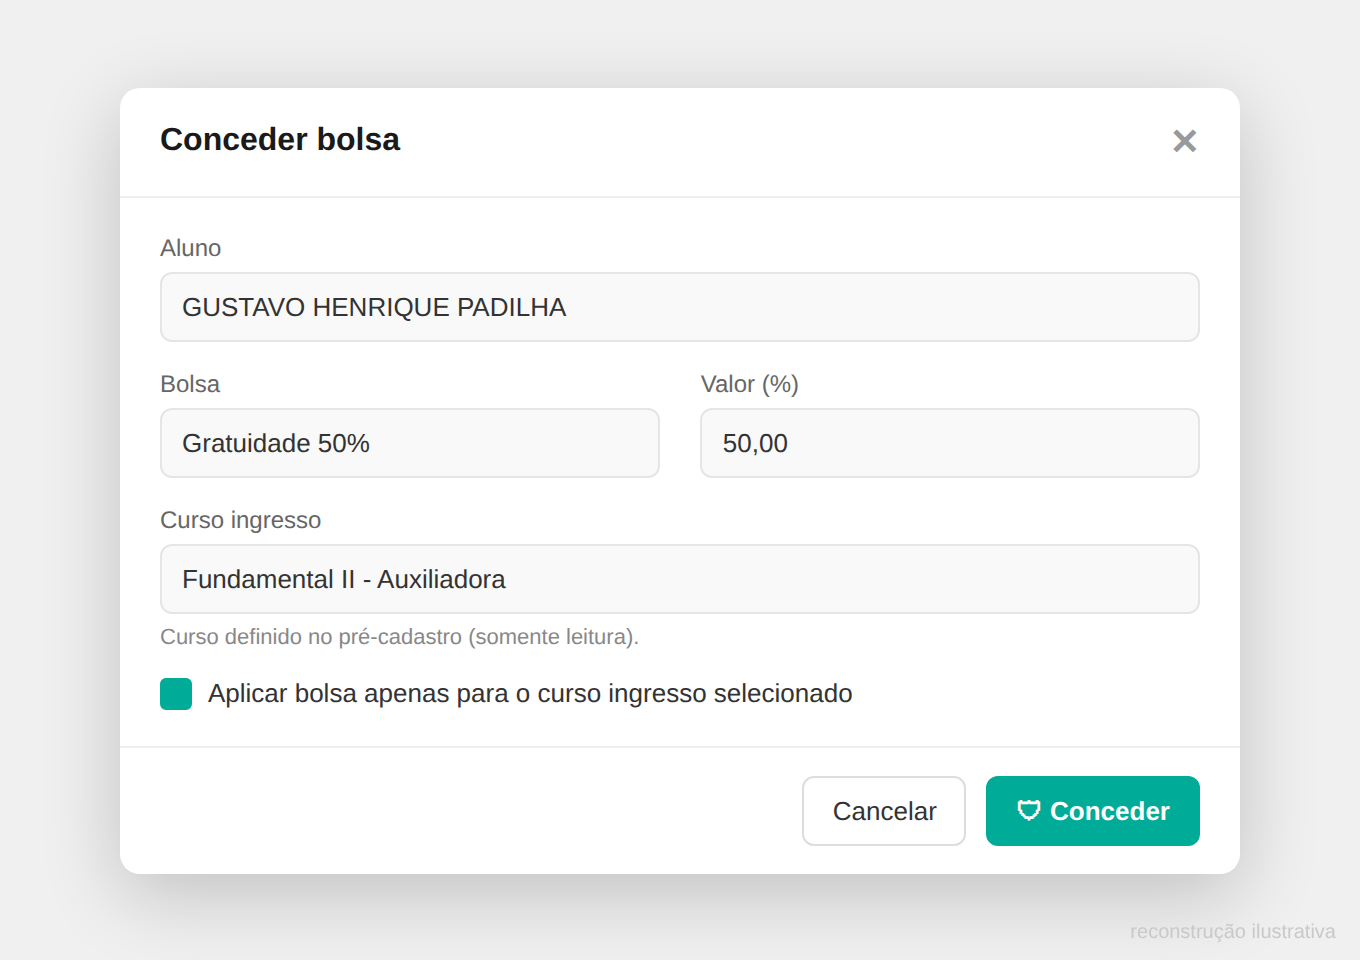Close the Conceder bolsa dialog
Image resolution: width=1360 pixels, height=960 pixels.
1184,141
